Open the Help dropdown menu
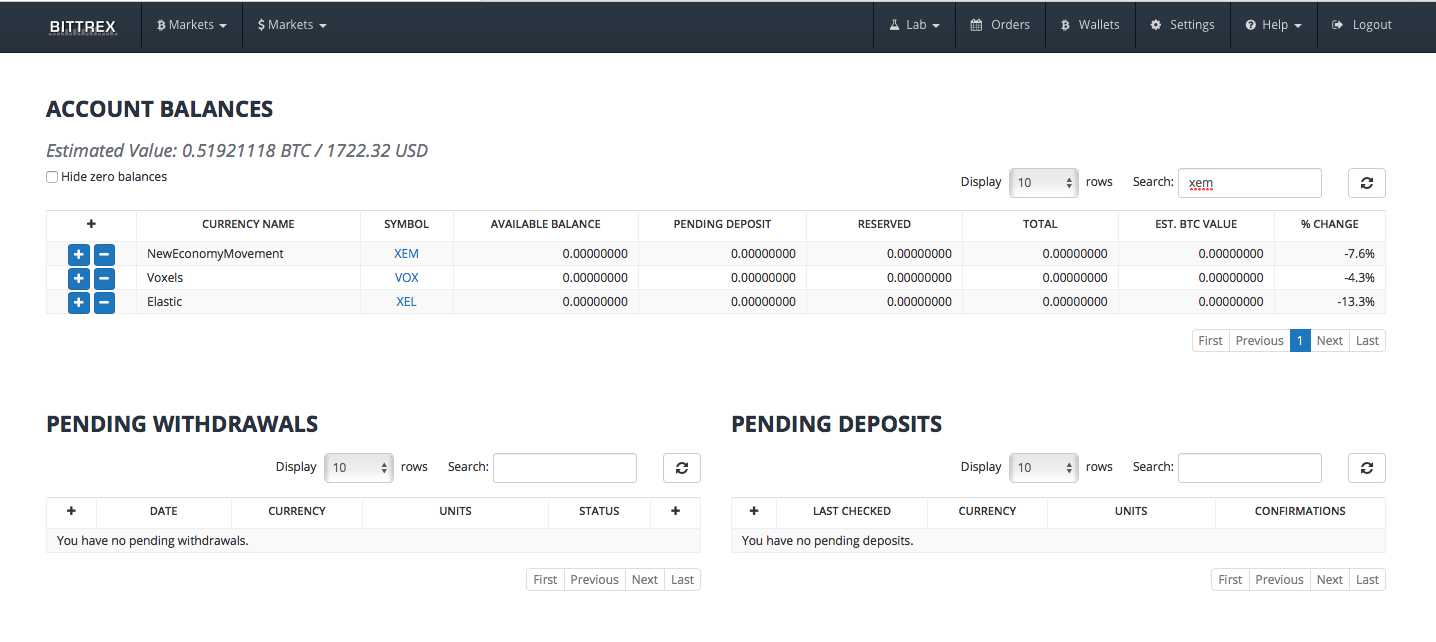The height and width of the screenshot is (642, 1436). click(x=1273, y=25)
